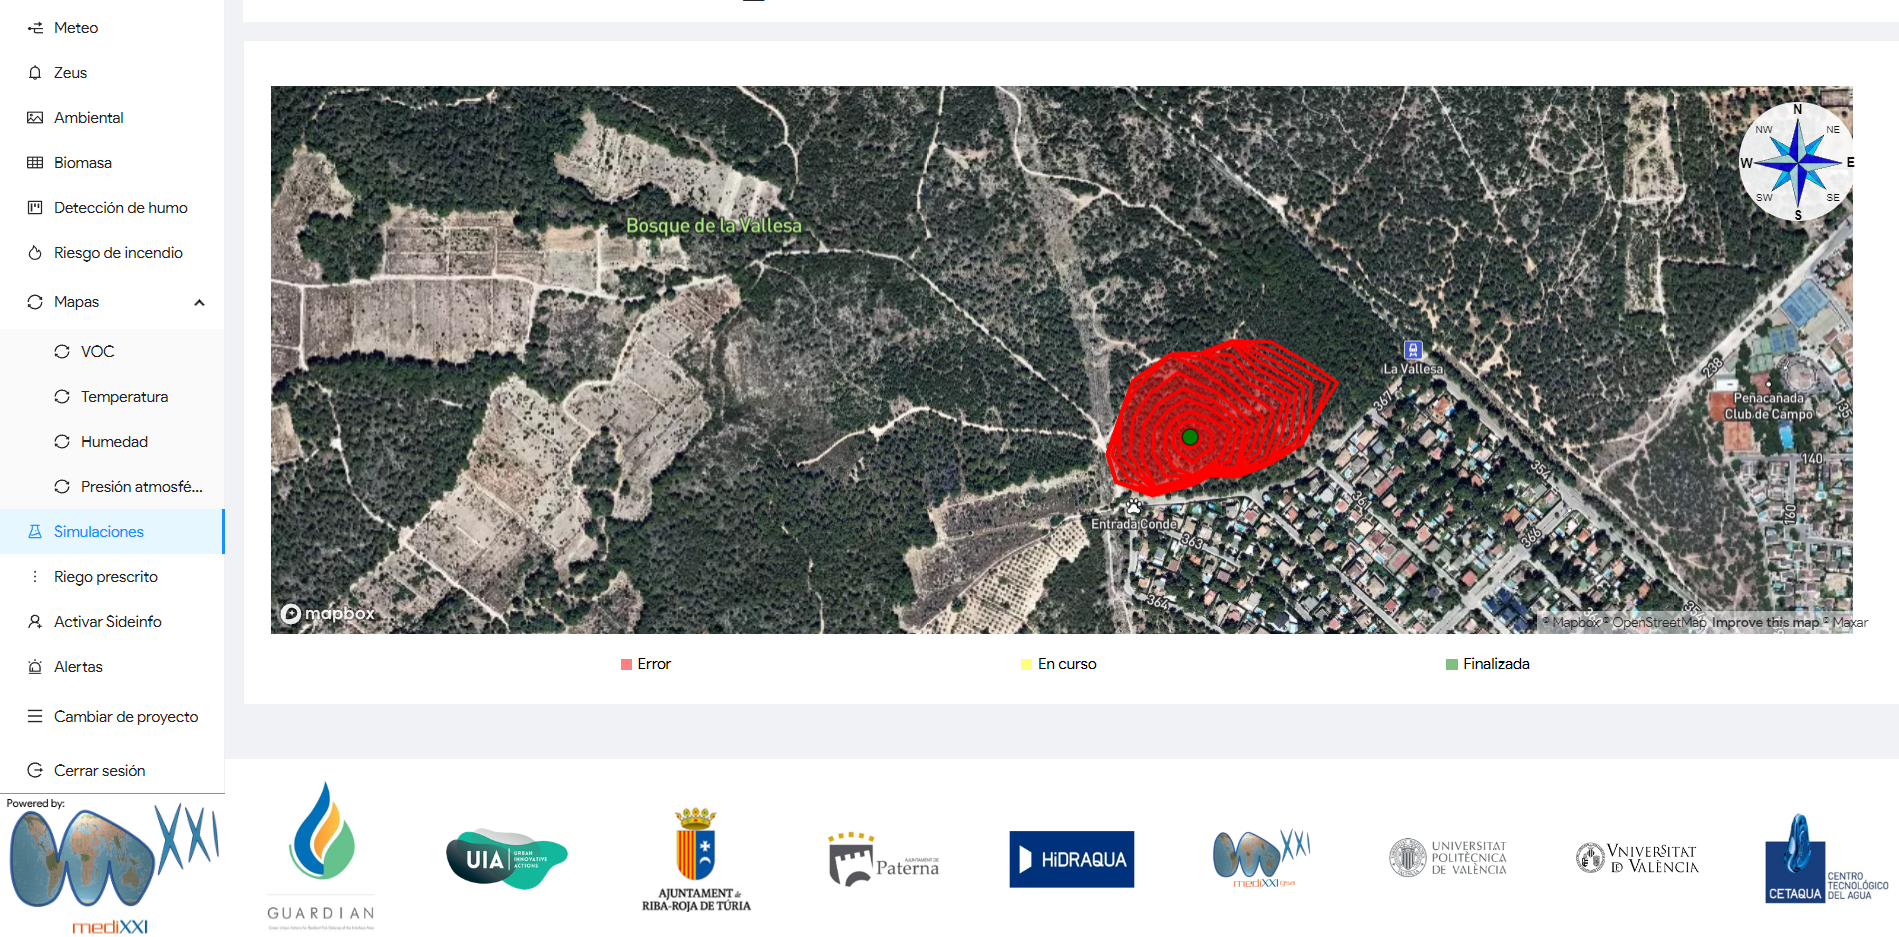Viewport: 1899px width, 937px height.
Task: Select the Simulaciones menu item
Action: [98, 532]
